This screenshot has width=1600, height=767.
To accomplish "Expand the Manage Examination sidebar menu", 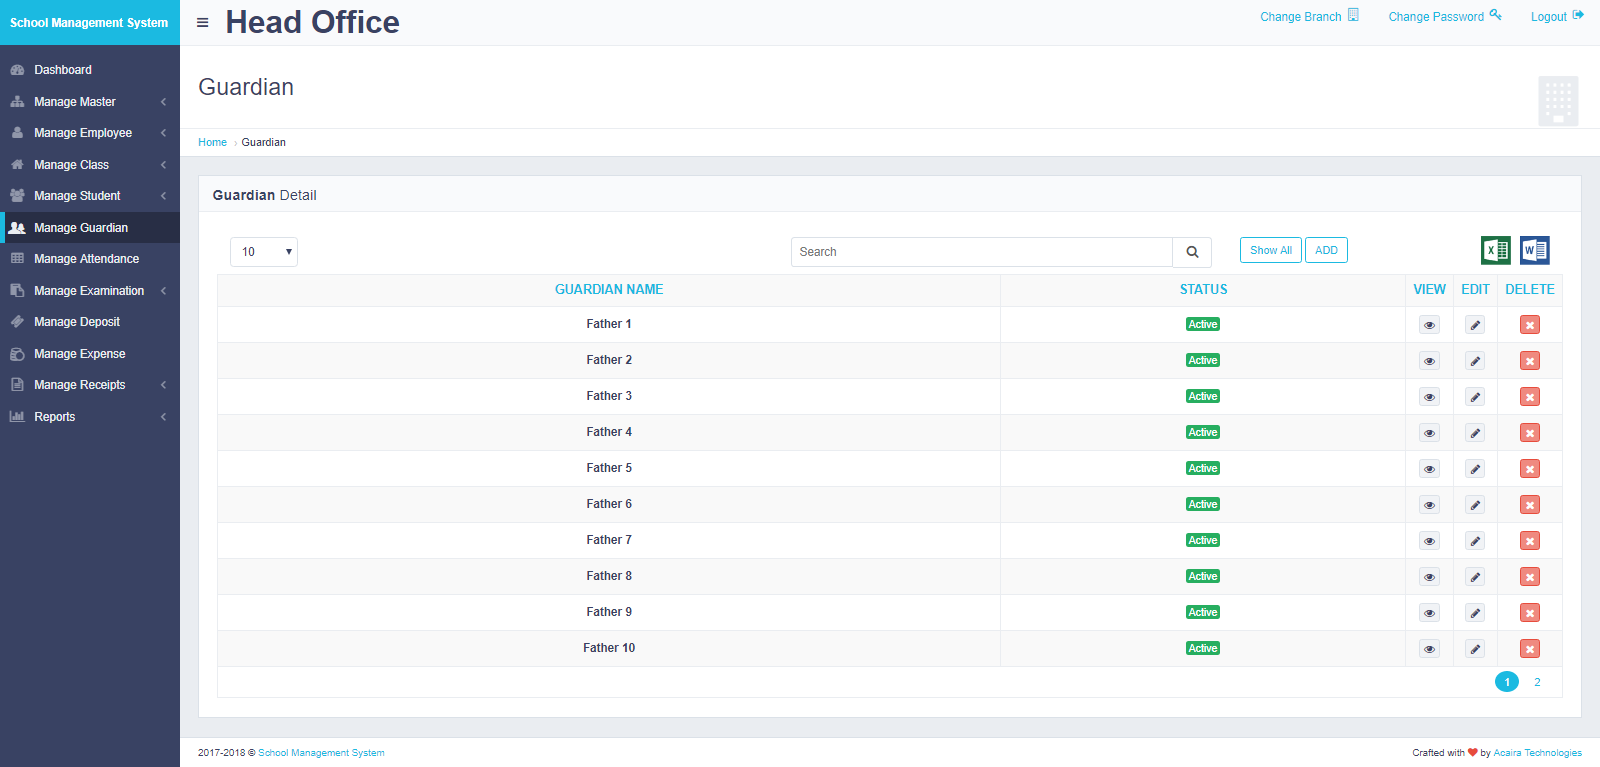I will 89,291.
